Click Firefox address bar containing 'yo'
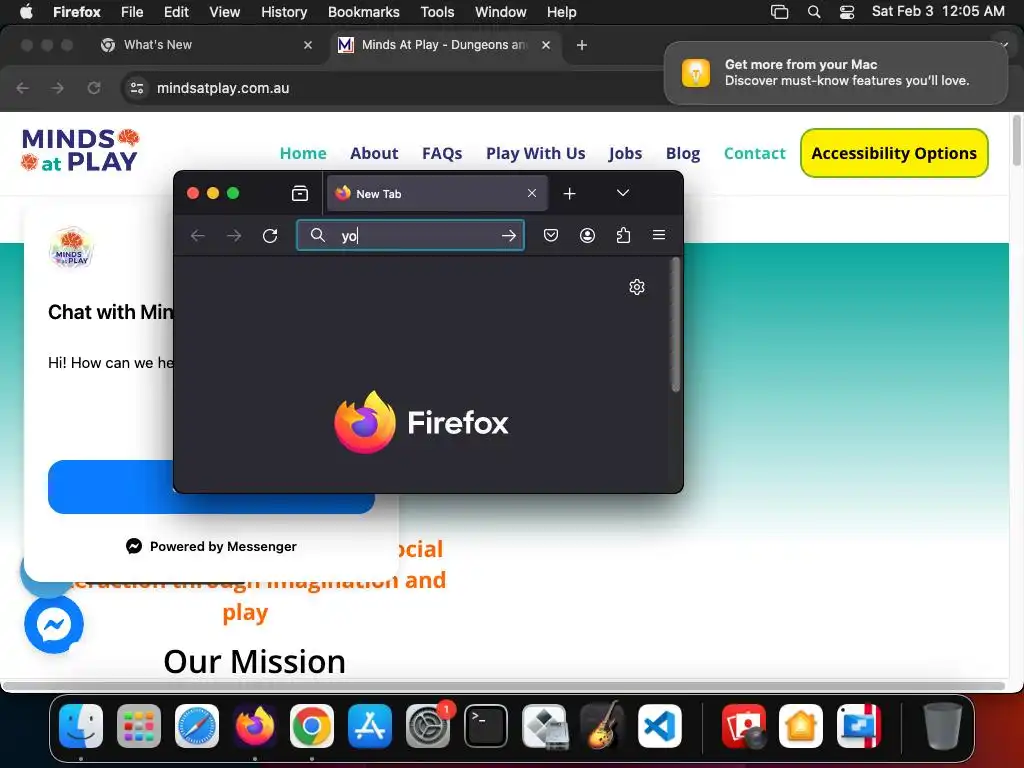 click(x=410, y=235)
